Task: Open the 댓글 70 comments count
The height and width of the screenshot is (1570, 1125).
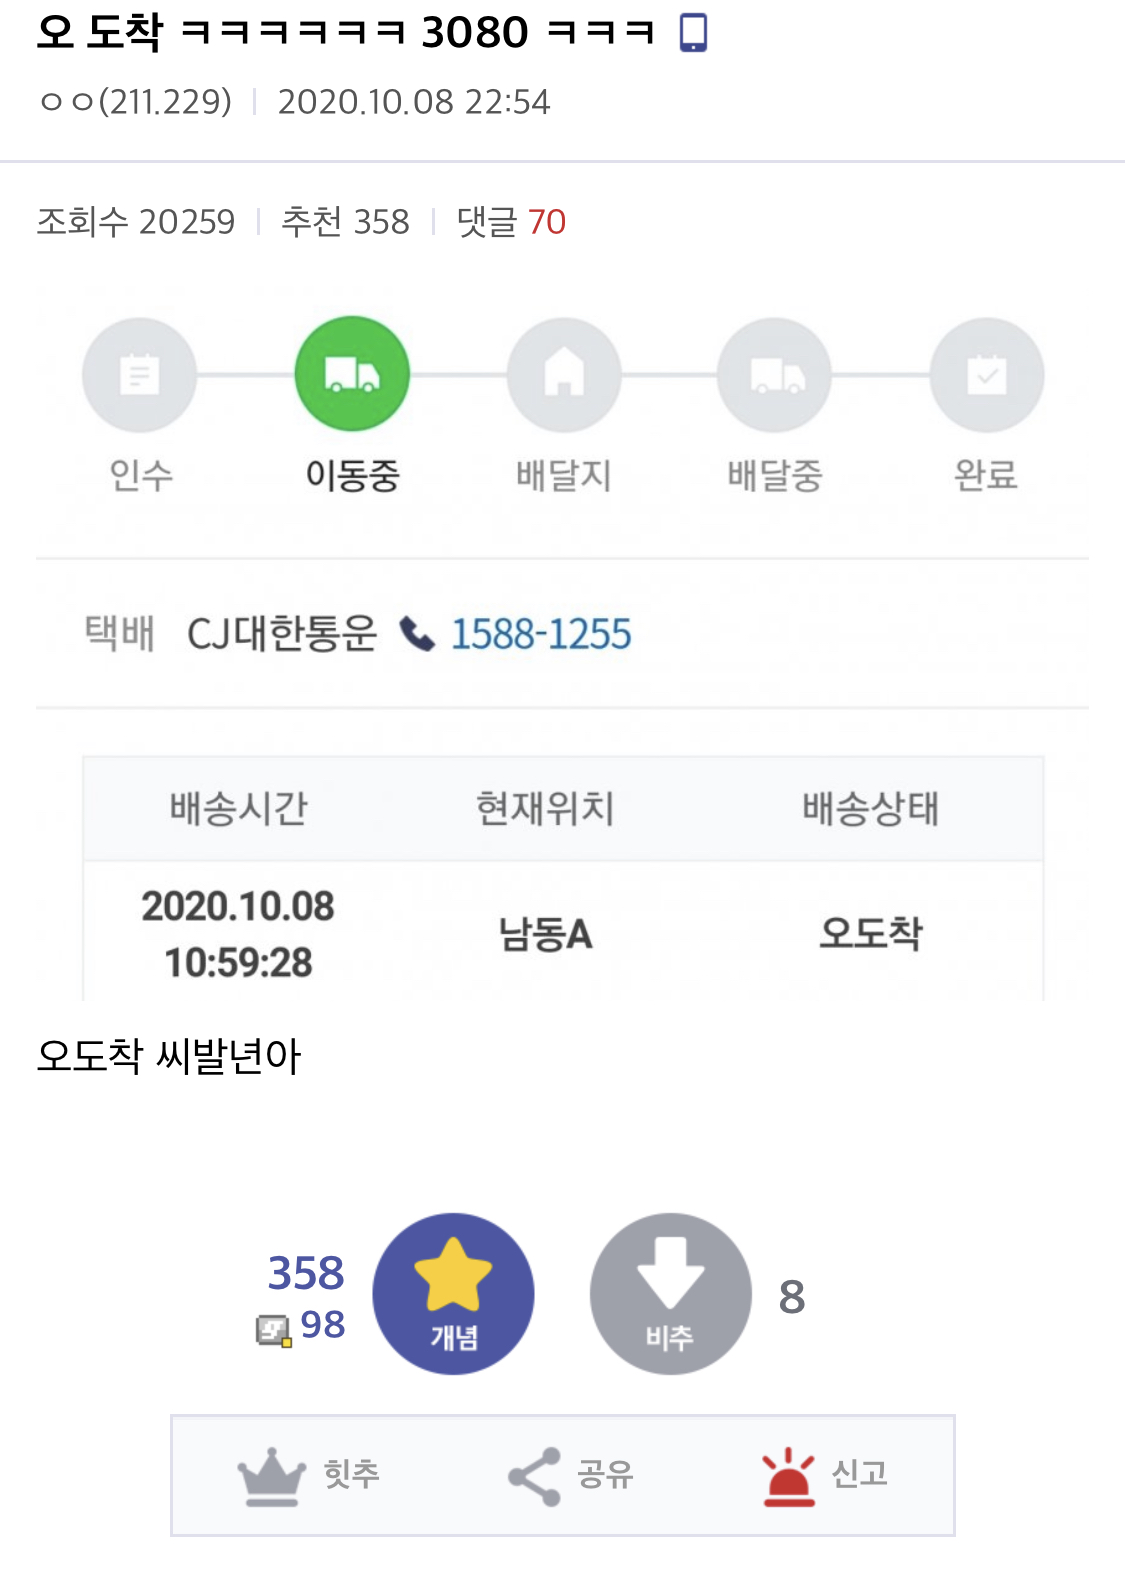Action: (x=511, y=221)
